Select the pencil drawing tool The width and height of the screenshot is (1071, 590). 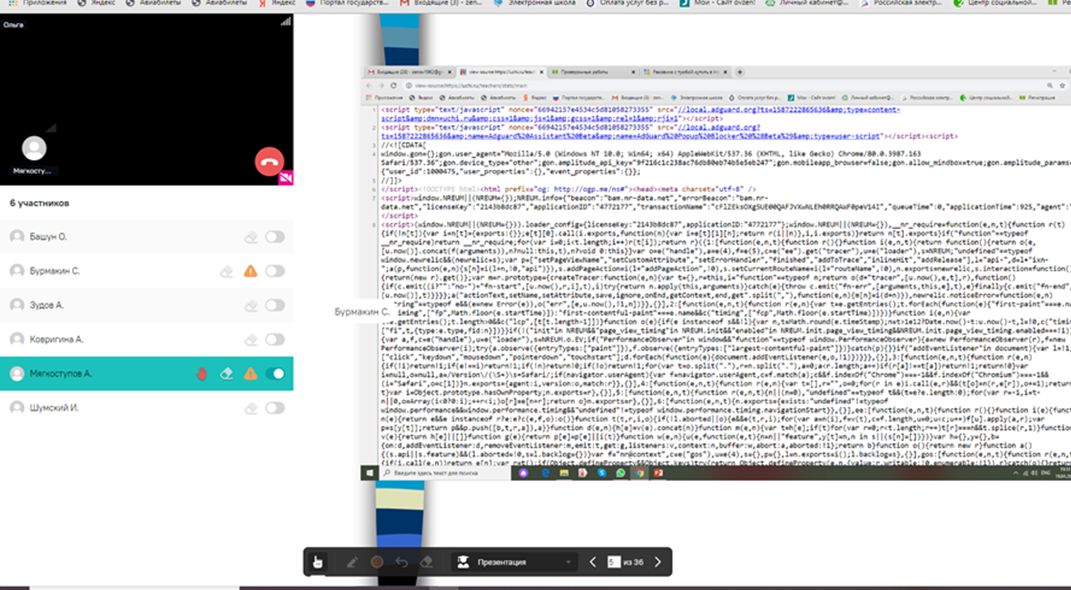[x=352, y=562]
